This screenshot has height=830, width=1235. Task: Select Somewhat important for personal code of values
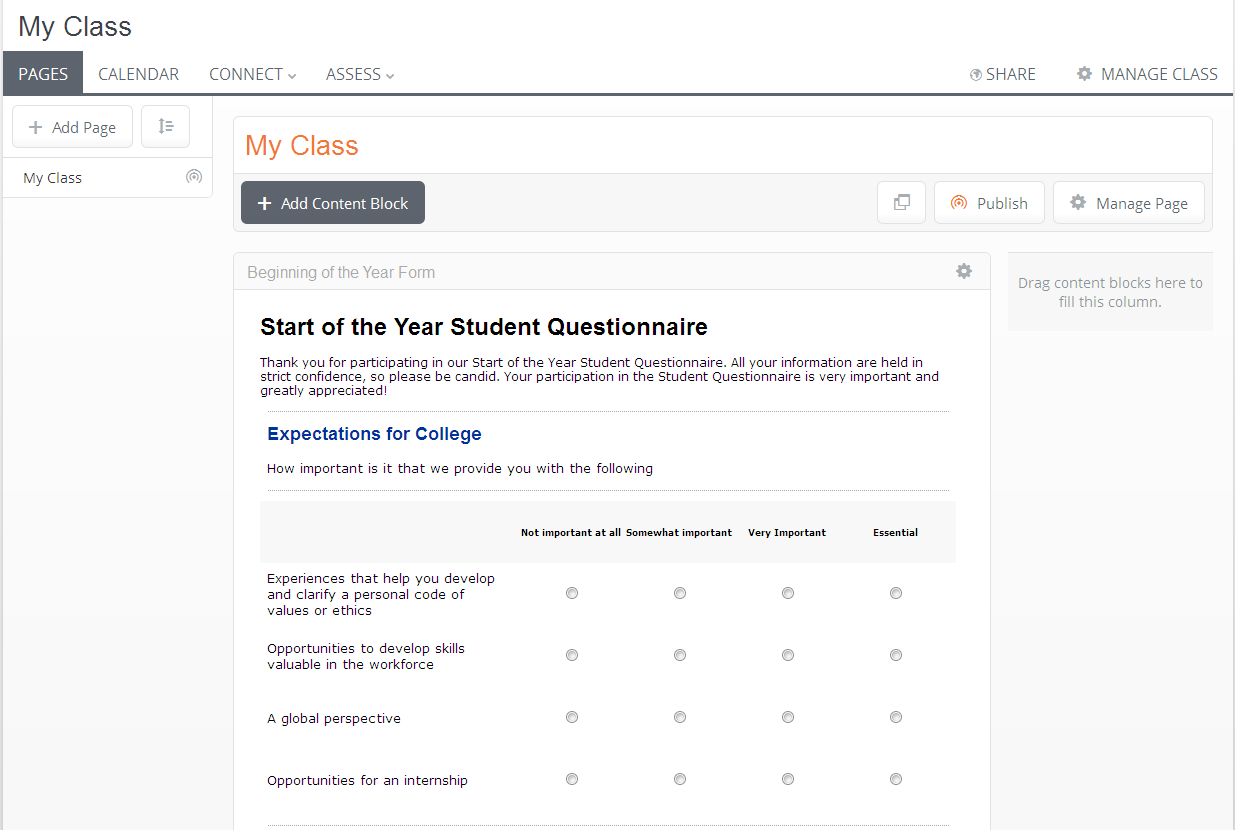(x=680, y=593)
